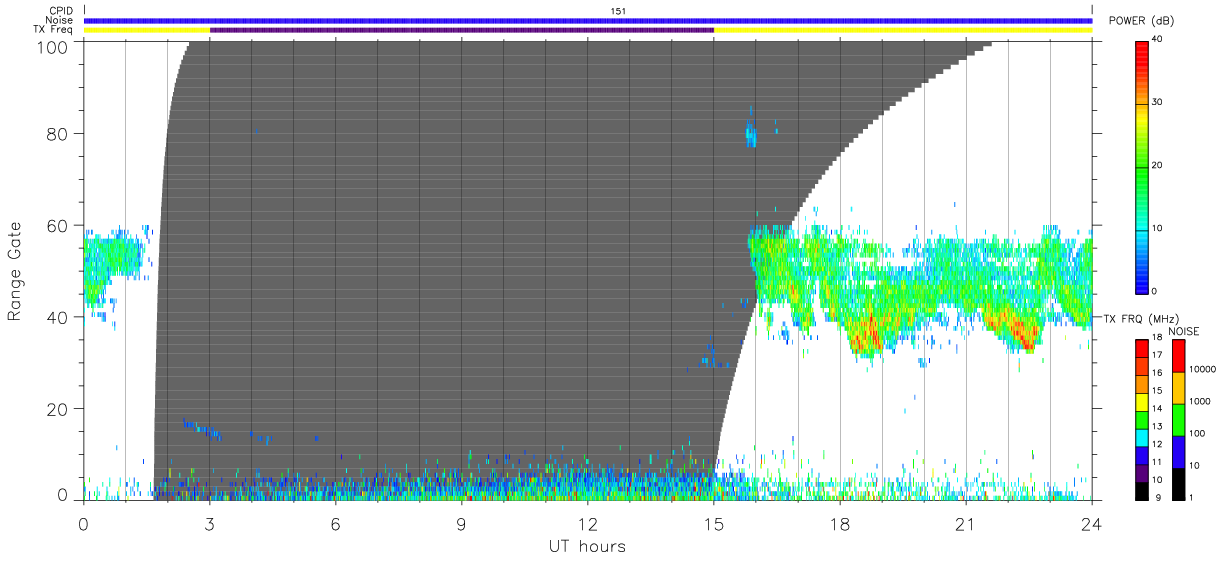
Task: Click the Noise label beside the top bar
Action: (59, 20)
